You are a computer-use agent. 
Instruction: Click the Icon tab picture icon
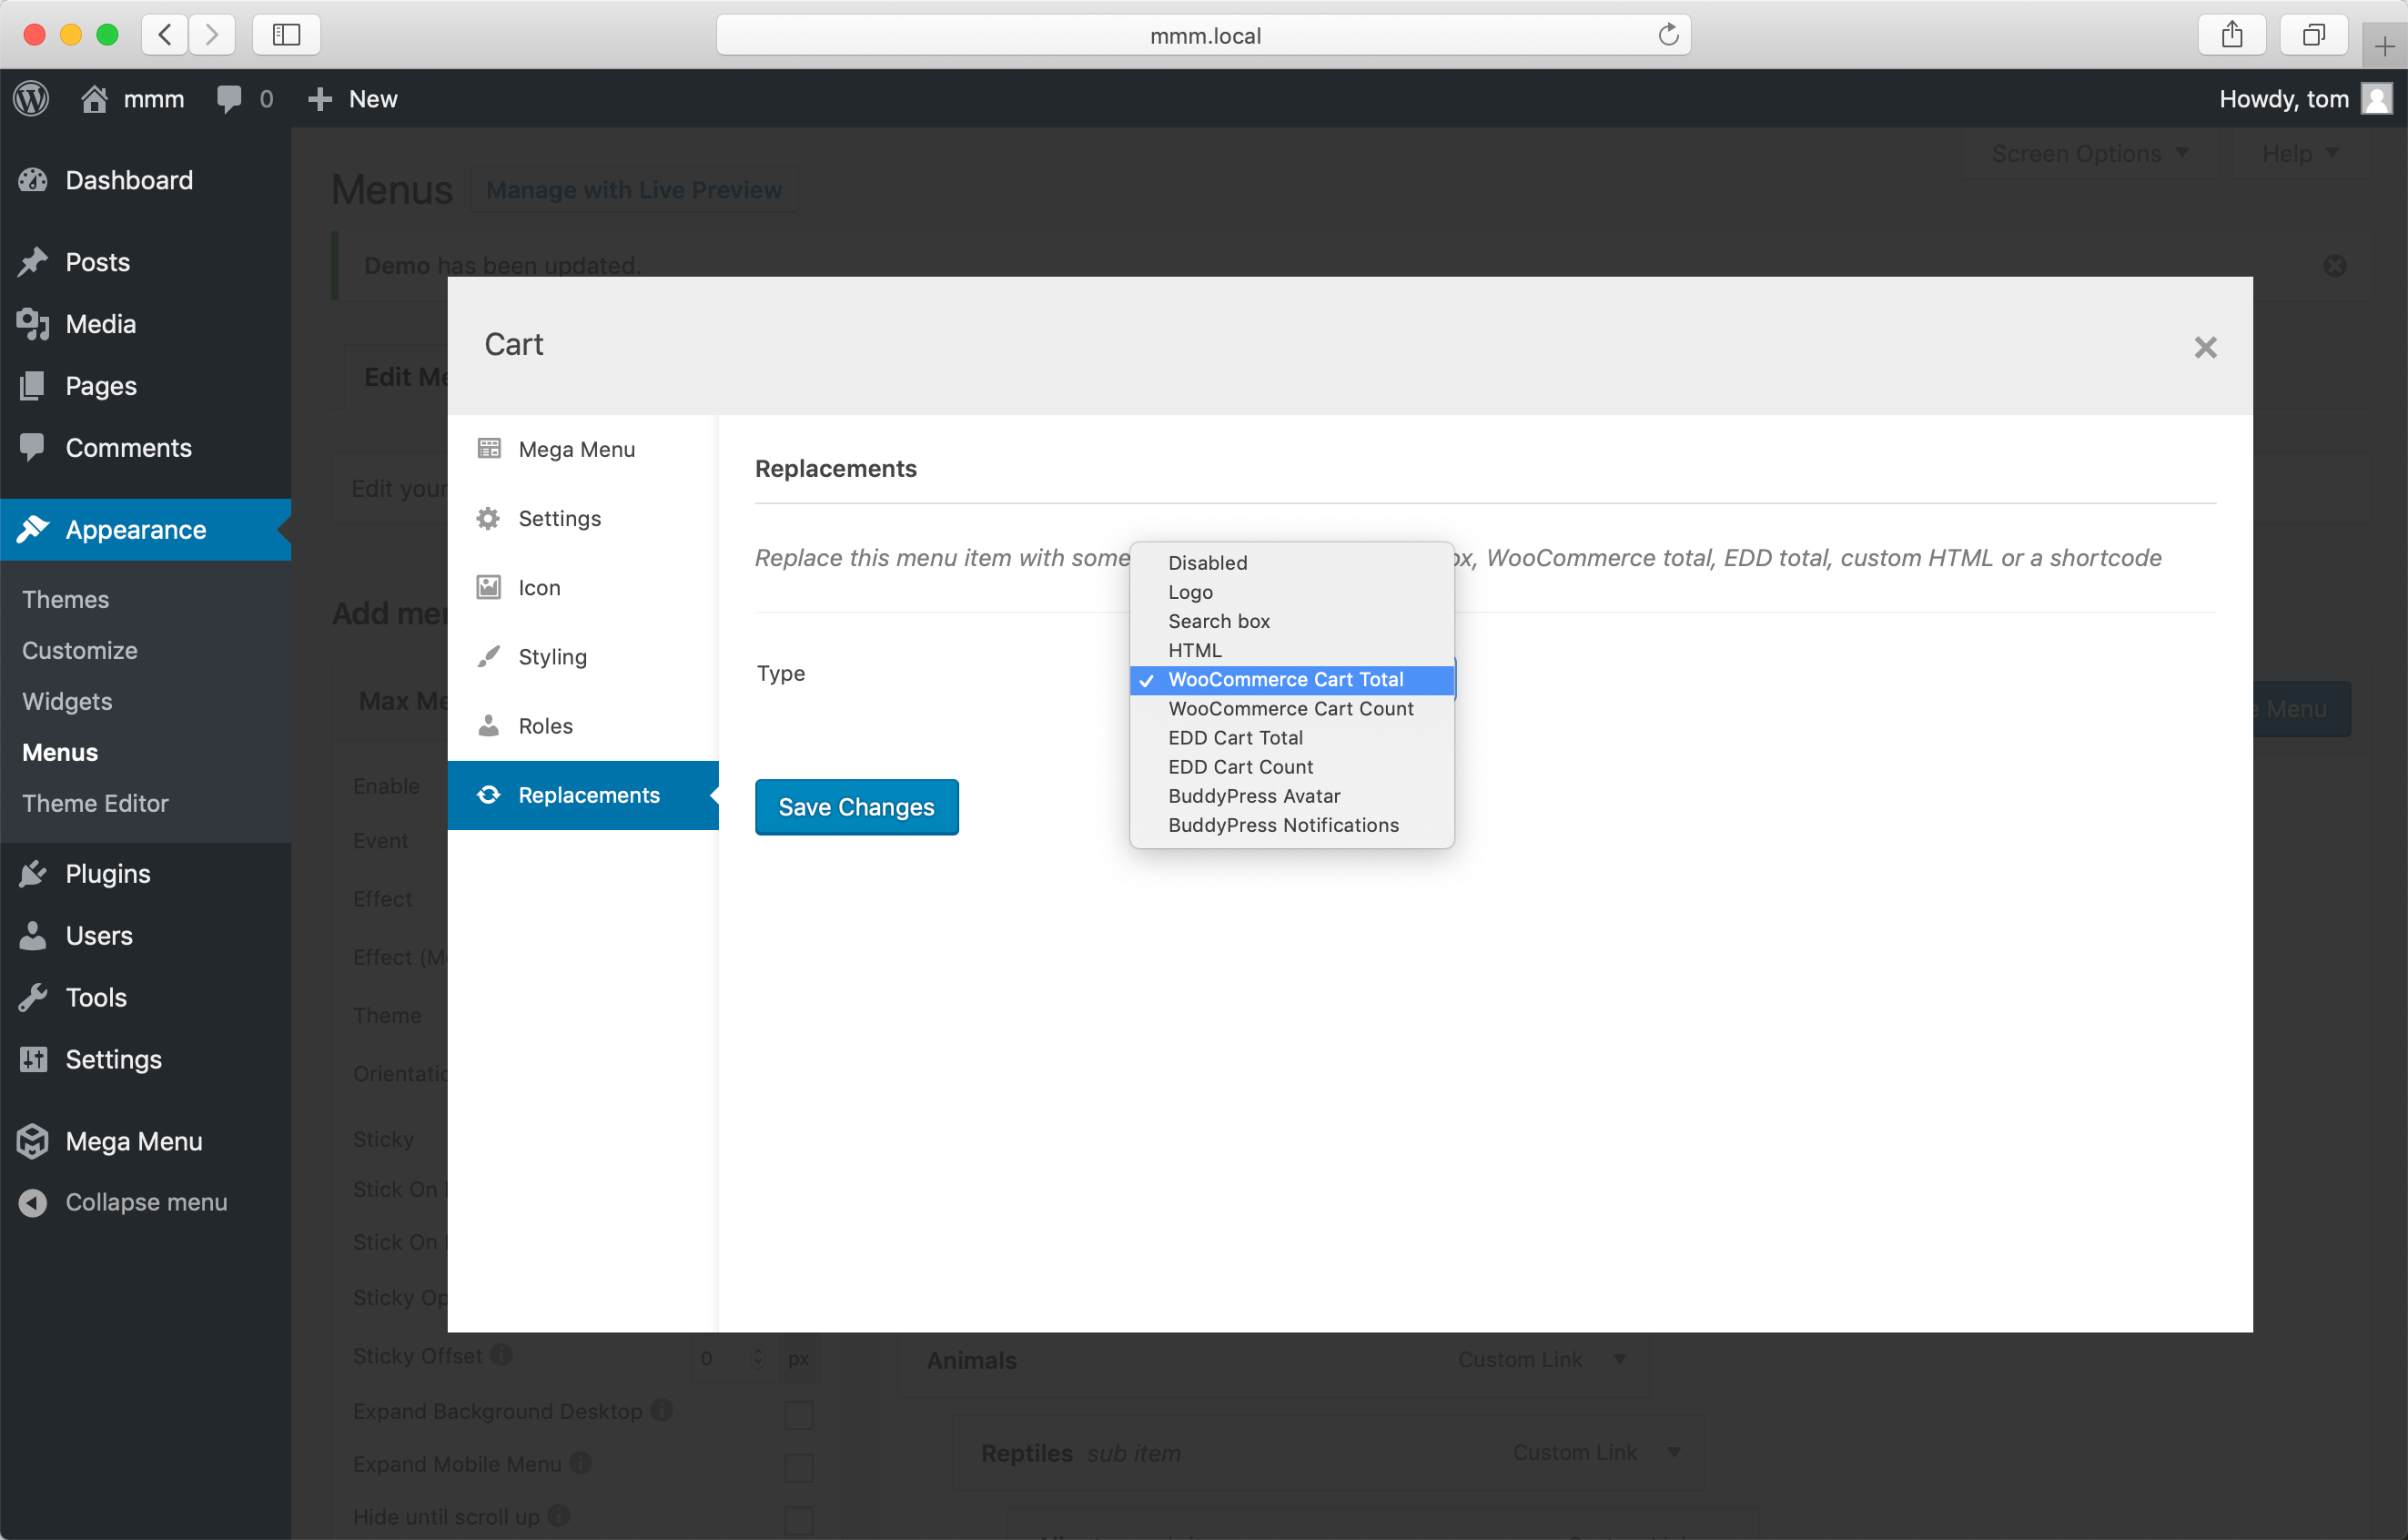coord(489,587)
